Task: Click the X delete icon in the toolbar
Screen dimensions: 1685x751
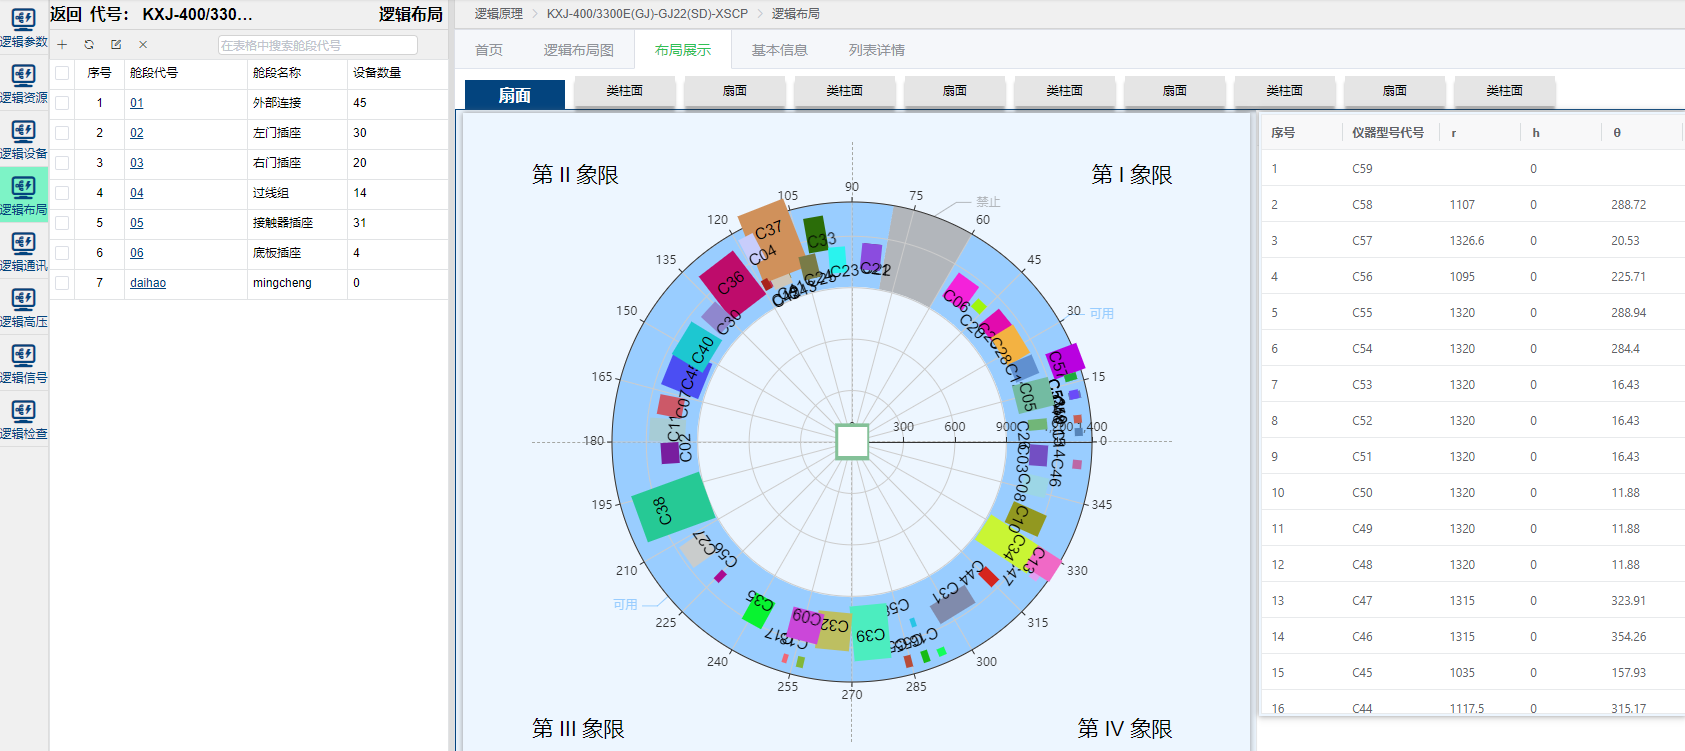Action: 143,45
